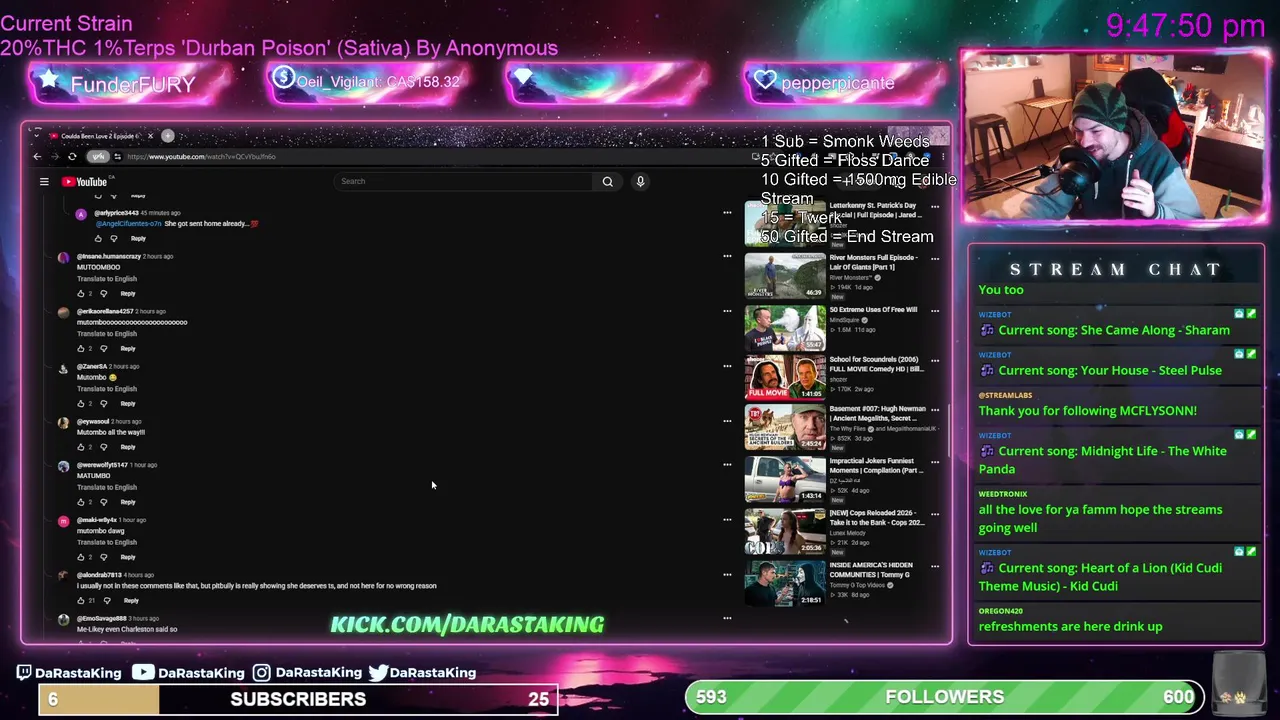
Task: Open the @erikaorellana4257 commenter avatar
Action: coord(64,313)
